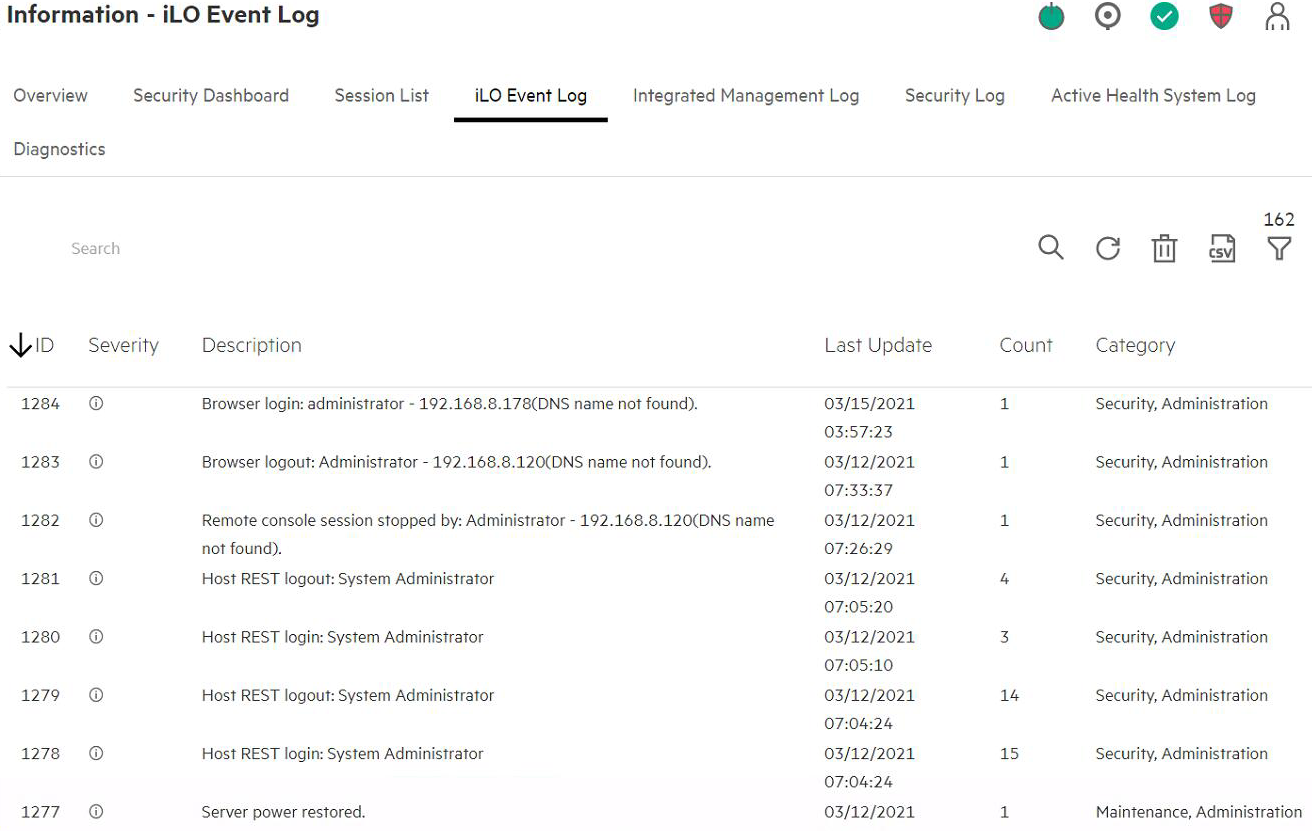
Task: Sort by the Last Update column header
Action: [877, 346]
